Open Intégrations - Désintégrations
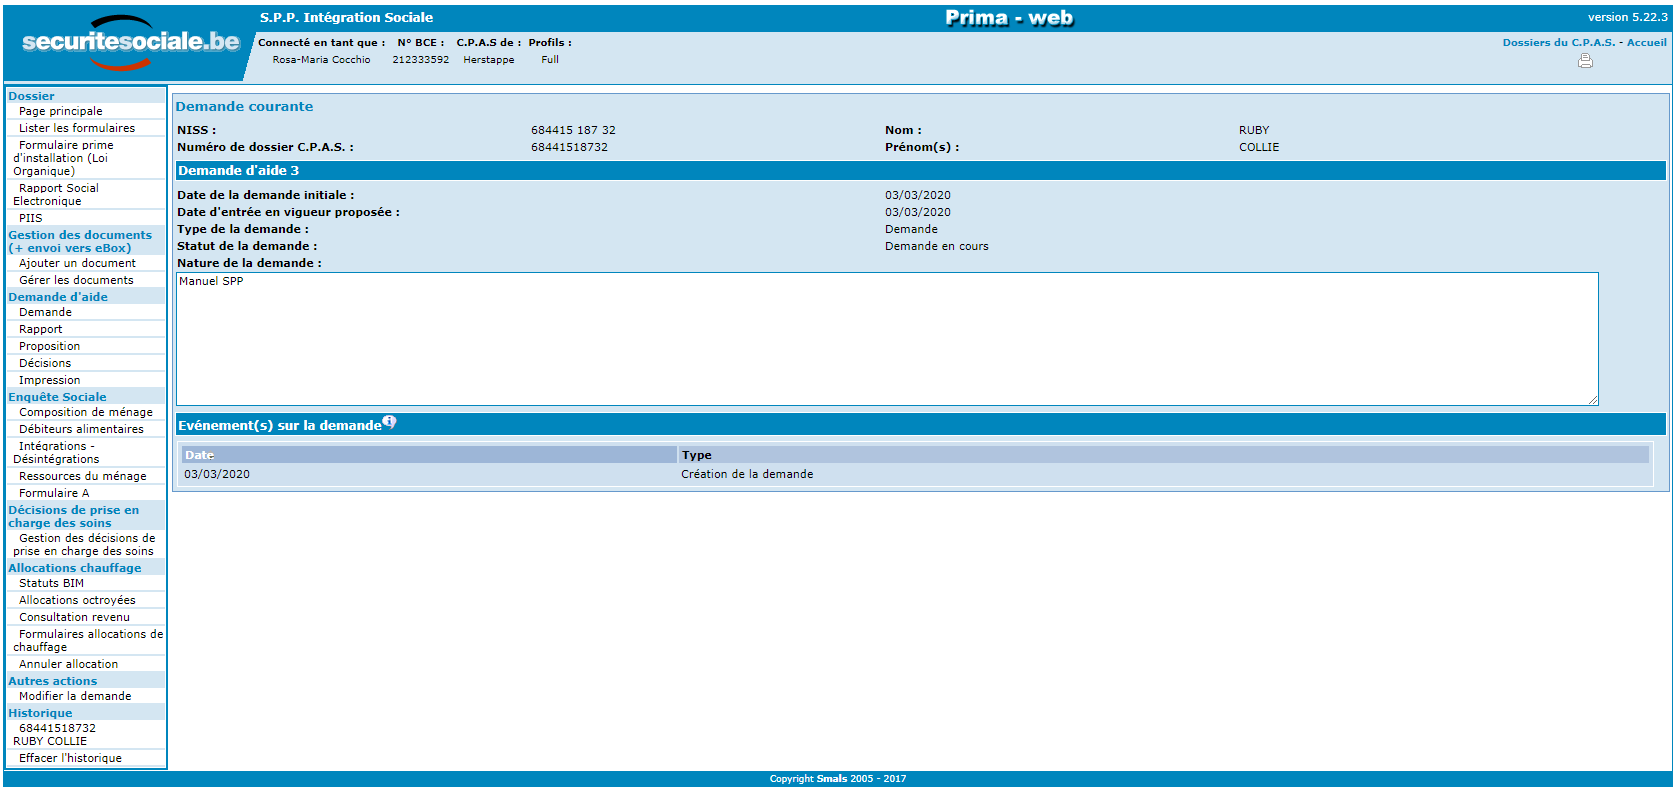 click(x=57, y=452)
